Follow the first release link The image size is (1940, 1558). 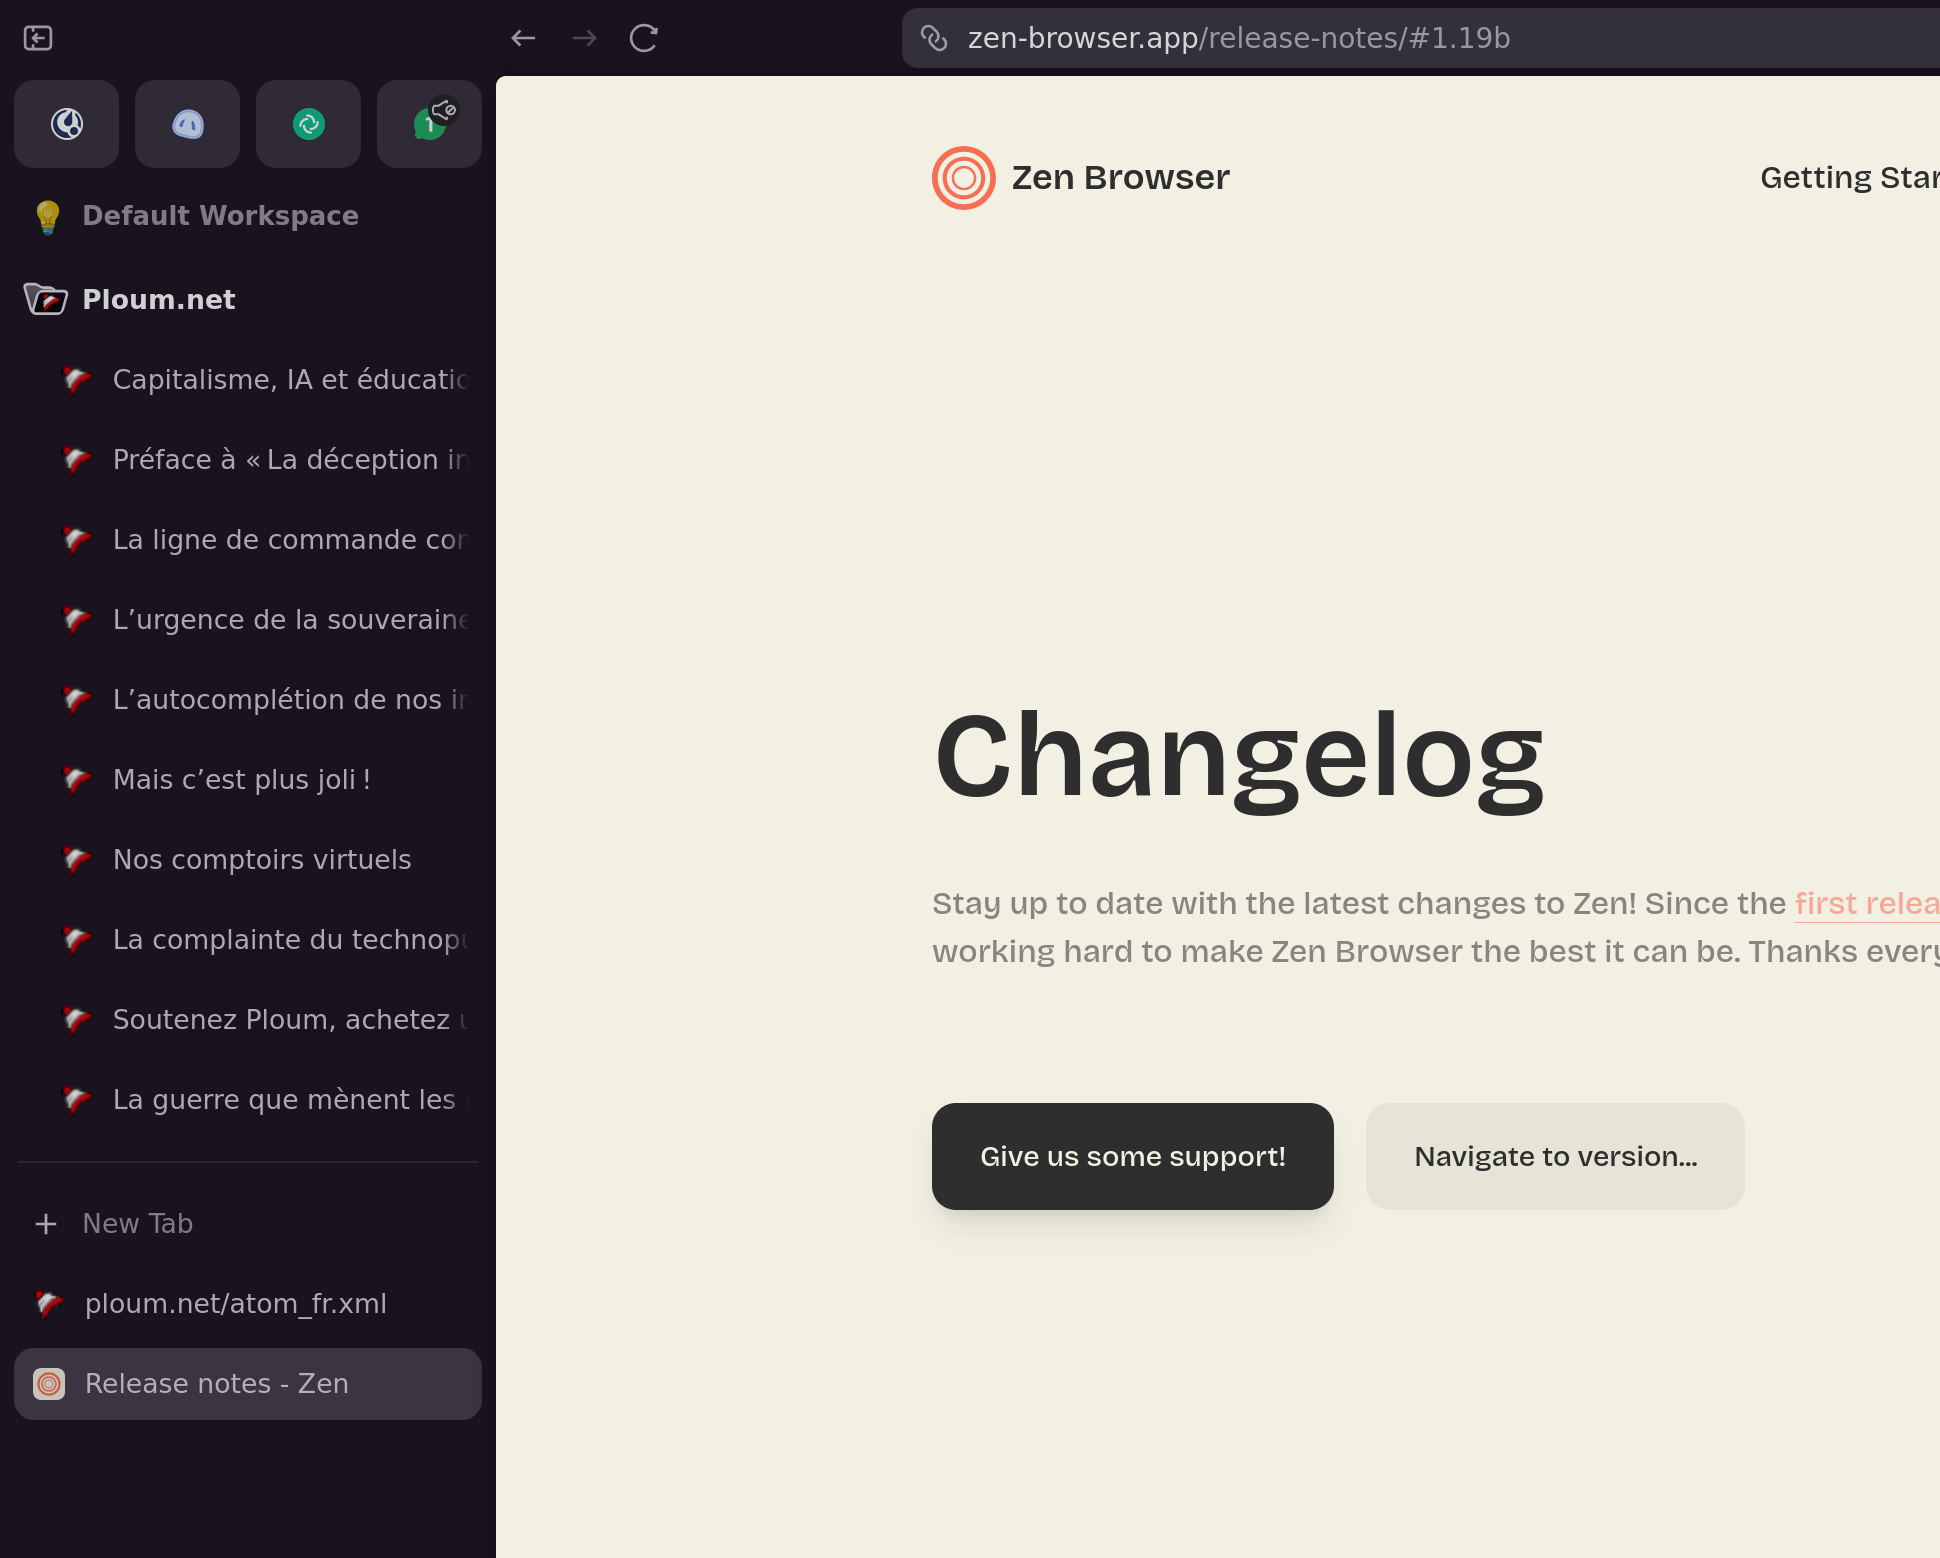[1865, 903]
